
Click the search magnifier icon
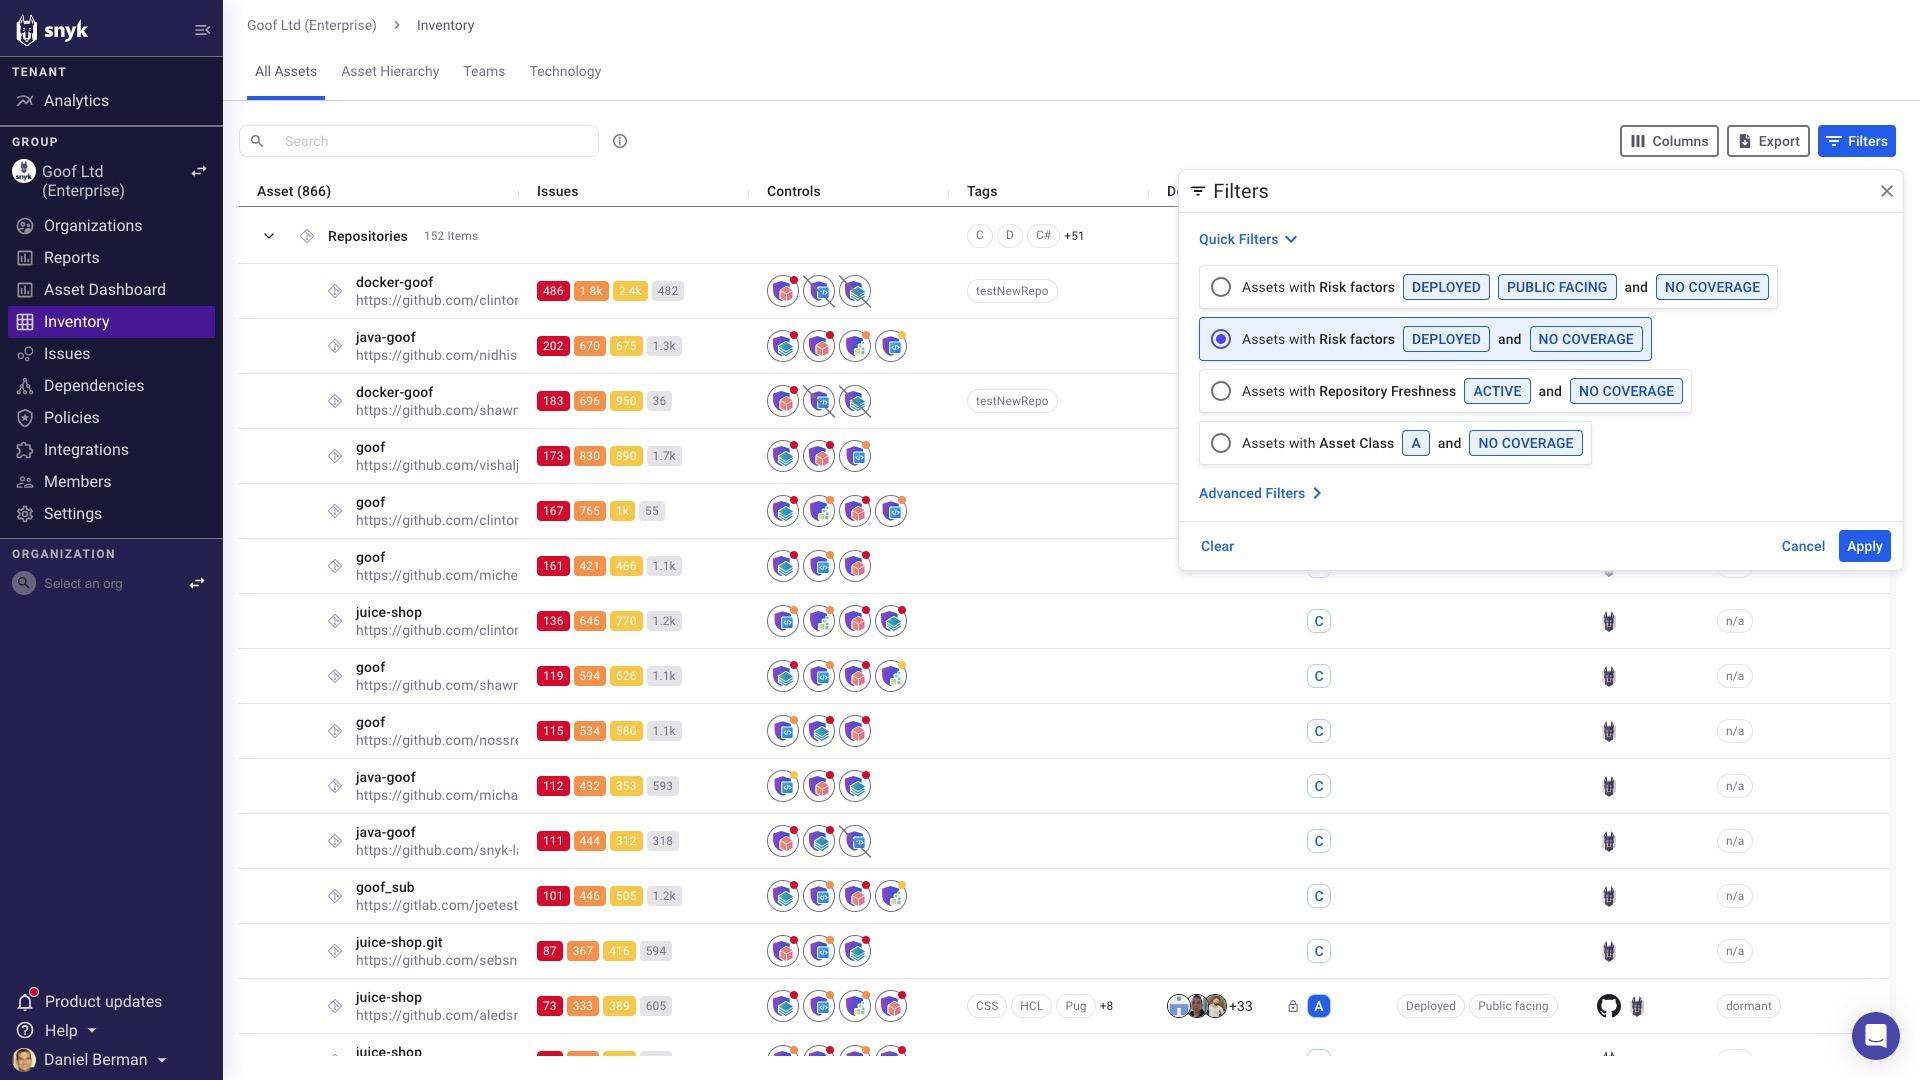[x=257, y=141]
